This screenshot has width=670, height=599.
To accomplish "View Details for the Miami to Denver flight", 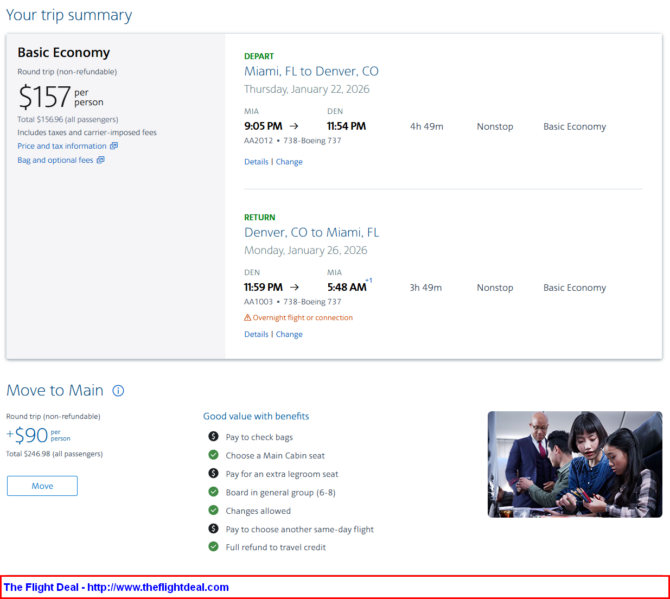I will click(x=256, y=162).
